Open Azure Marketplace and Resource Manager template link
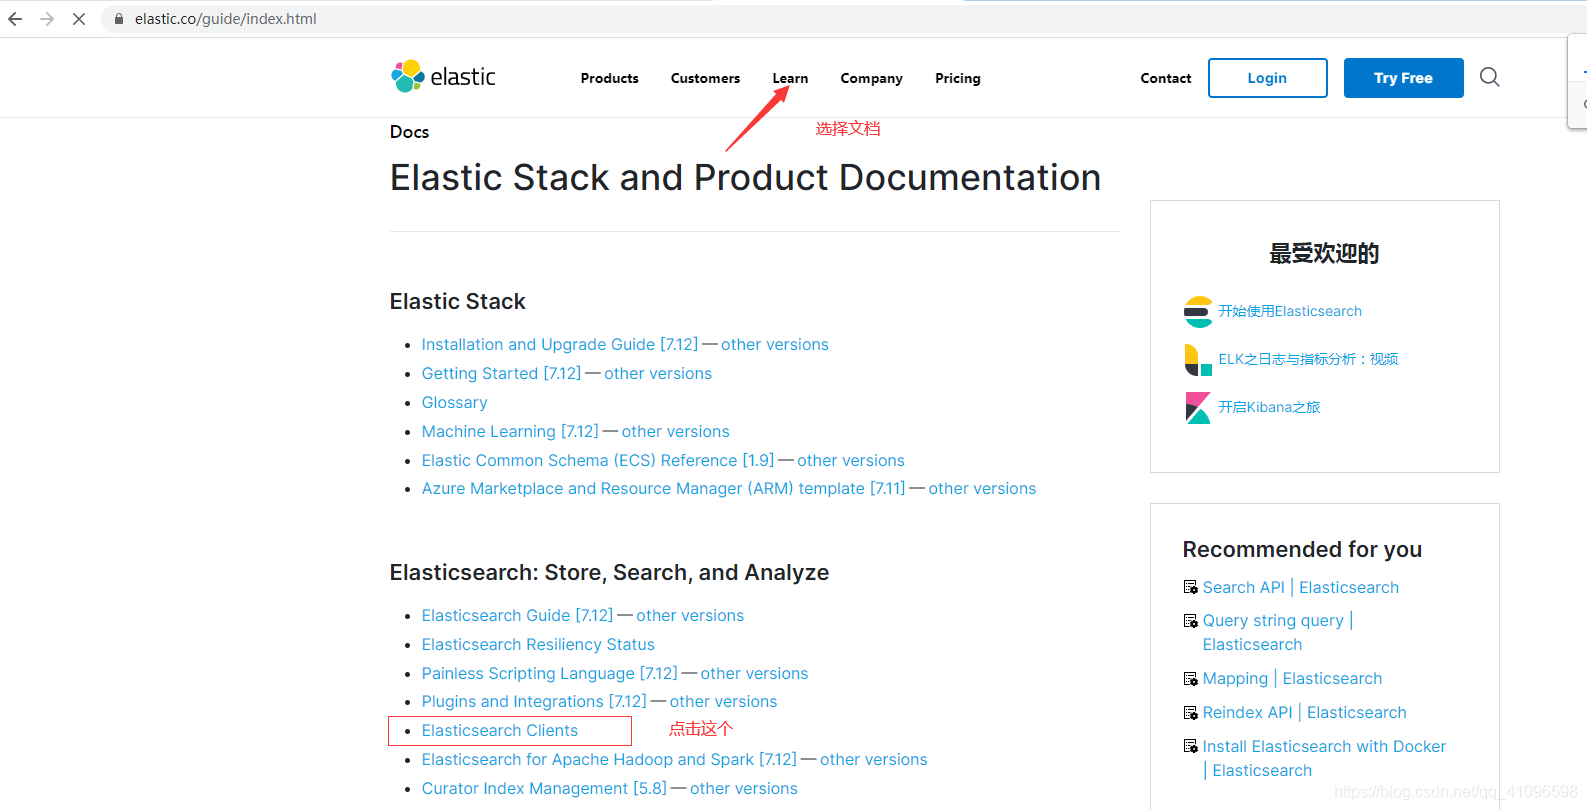 coord(662,488)
